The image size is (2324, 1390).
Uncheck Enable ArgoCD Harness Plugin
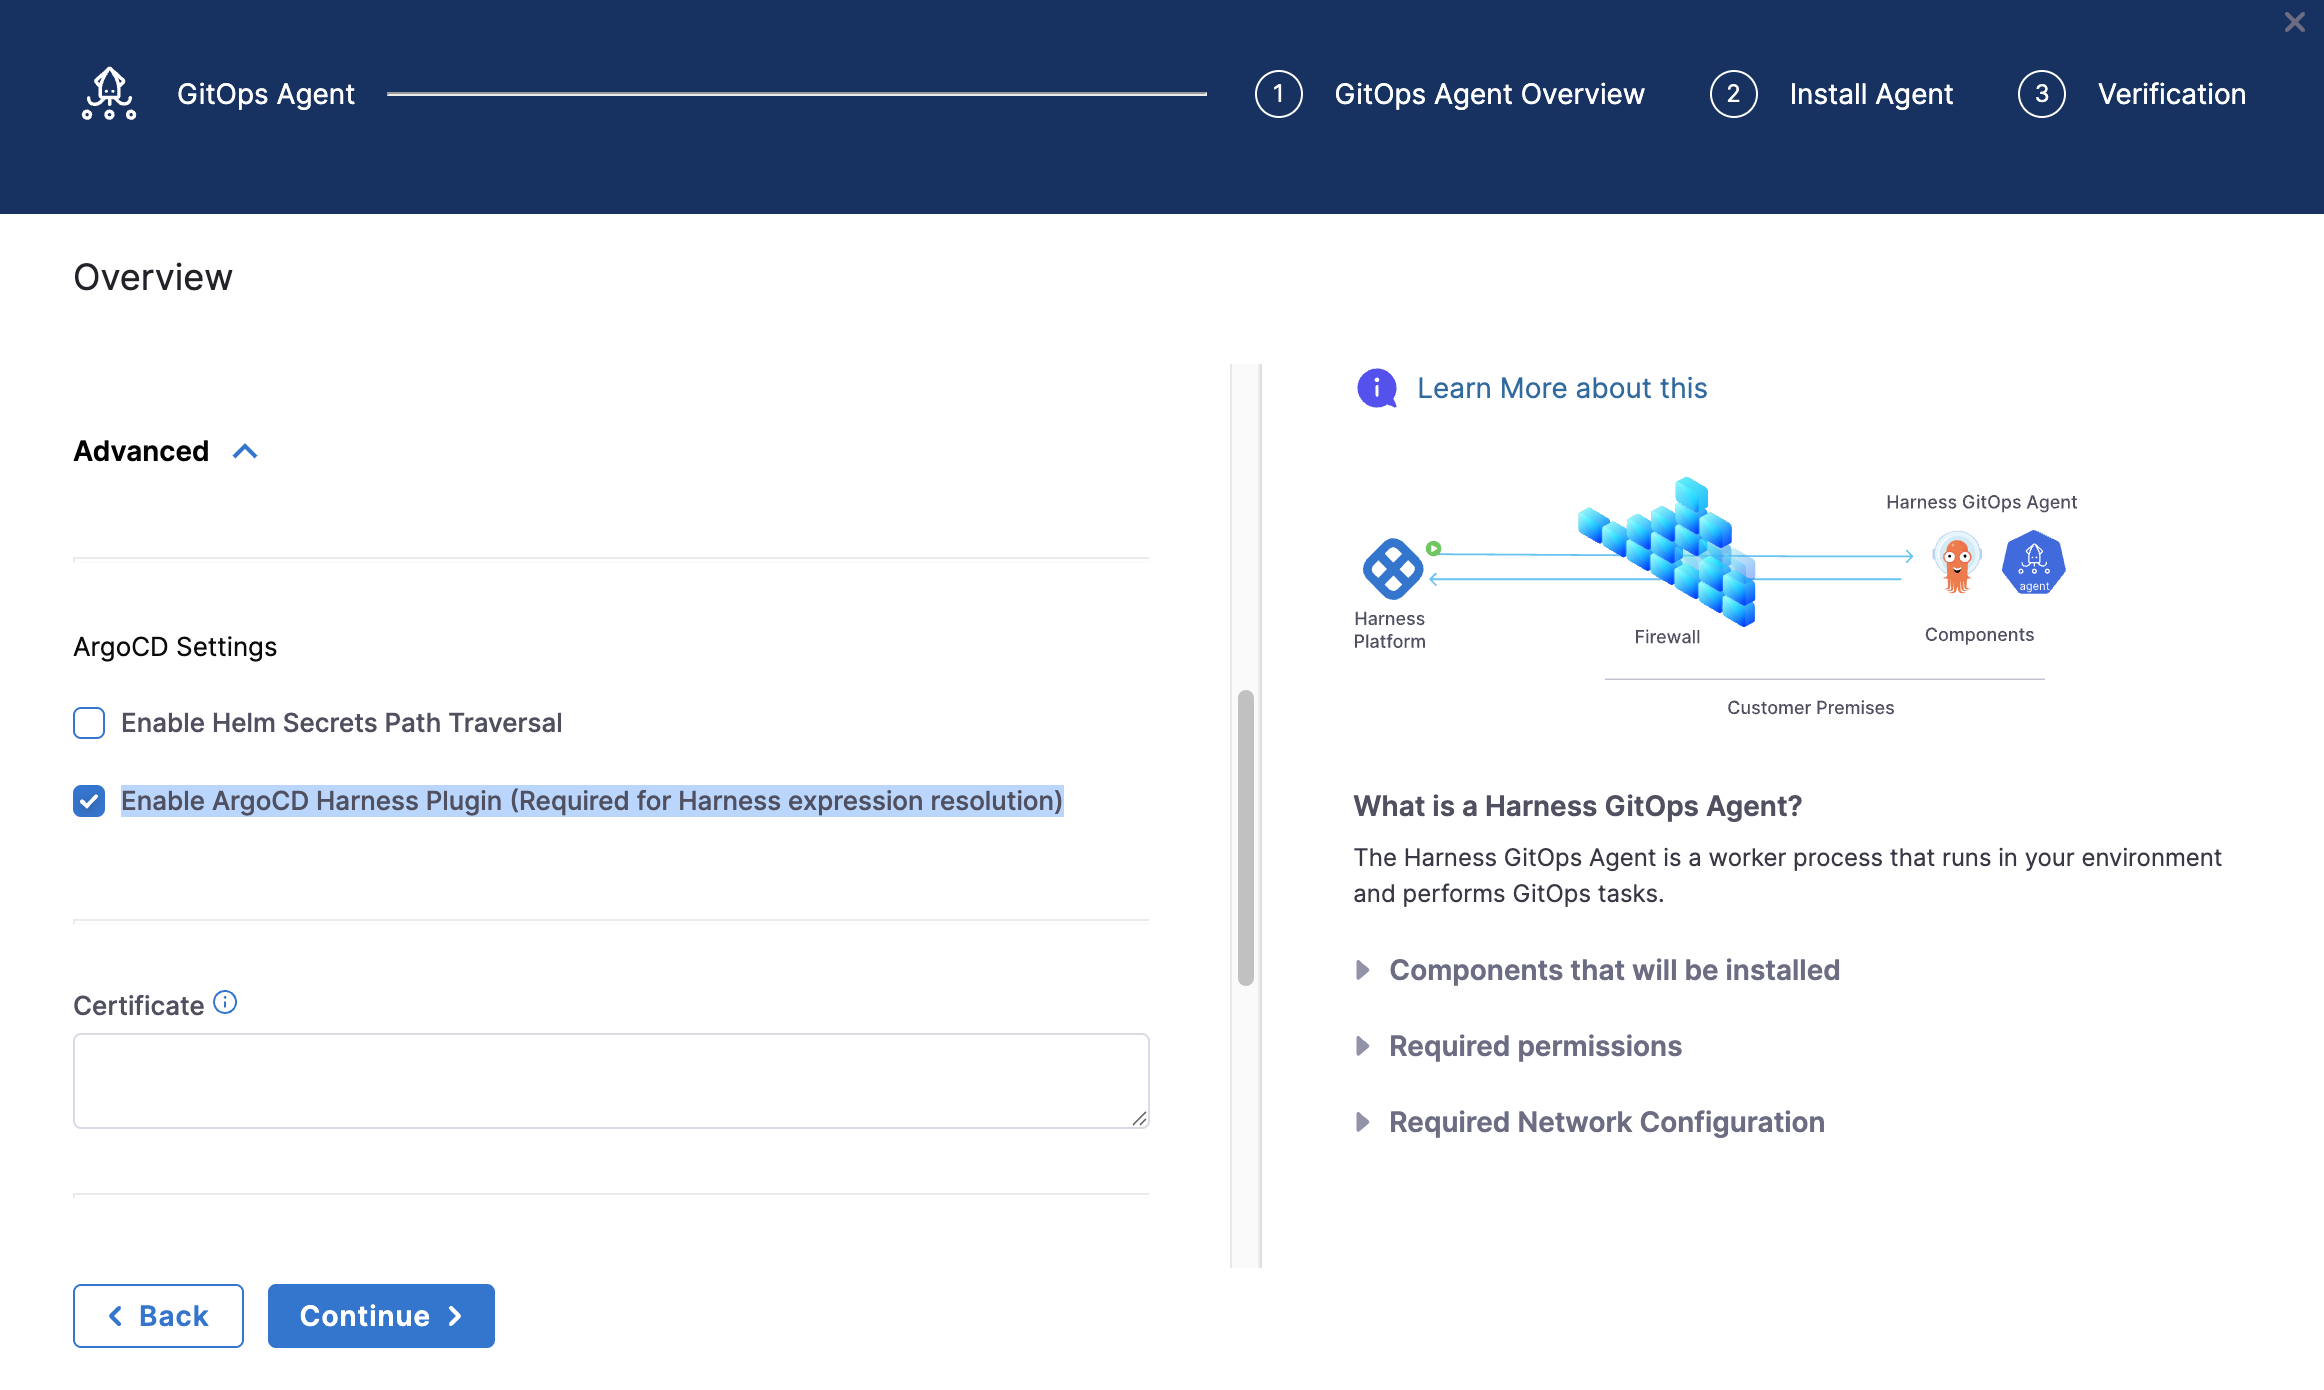(89, 800)
